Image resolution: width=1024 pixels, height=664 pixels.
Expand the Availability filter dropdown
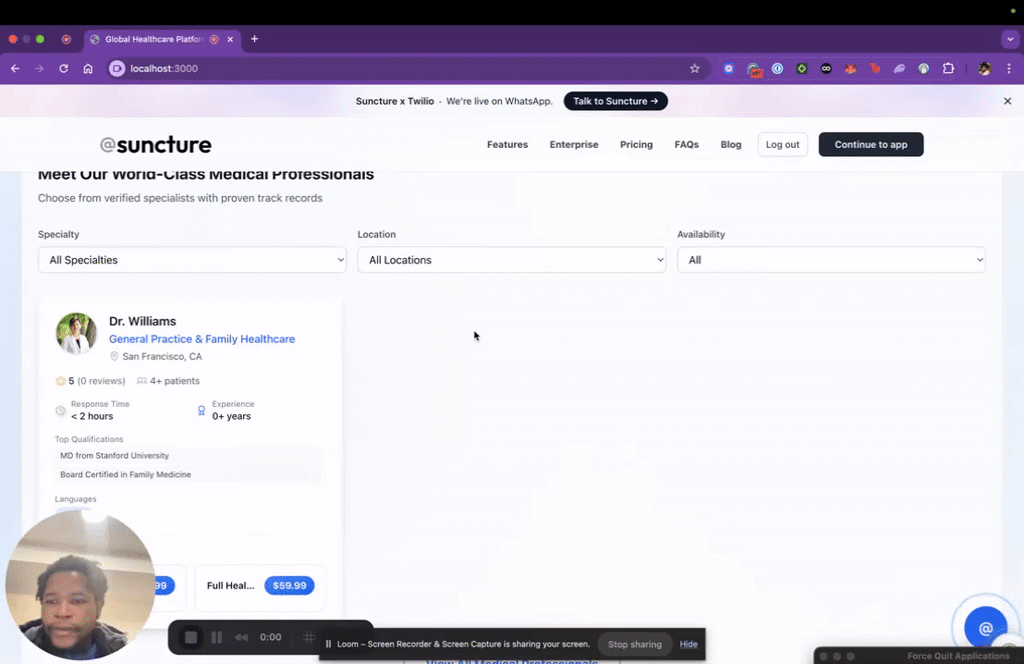pyautogui.click(x=831, y=260)
